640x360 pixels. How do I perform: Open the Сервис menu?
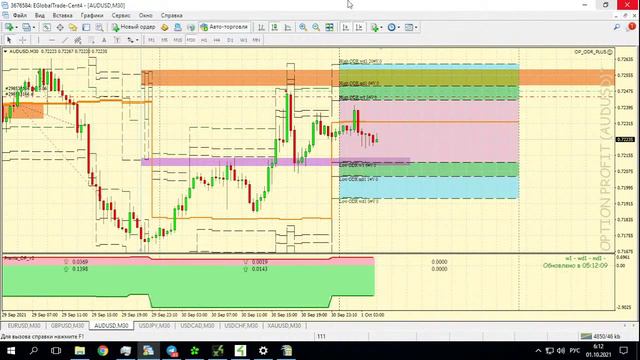(121, 16)
